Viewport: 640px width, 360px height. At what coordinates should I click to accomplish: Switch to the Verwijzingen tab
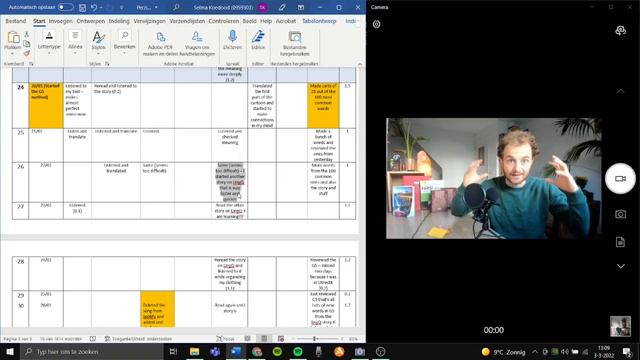(x=150, y=21)
